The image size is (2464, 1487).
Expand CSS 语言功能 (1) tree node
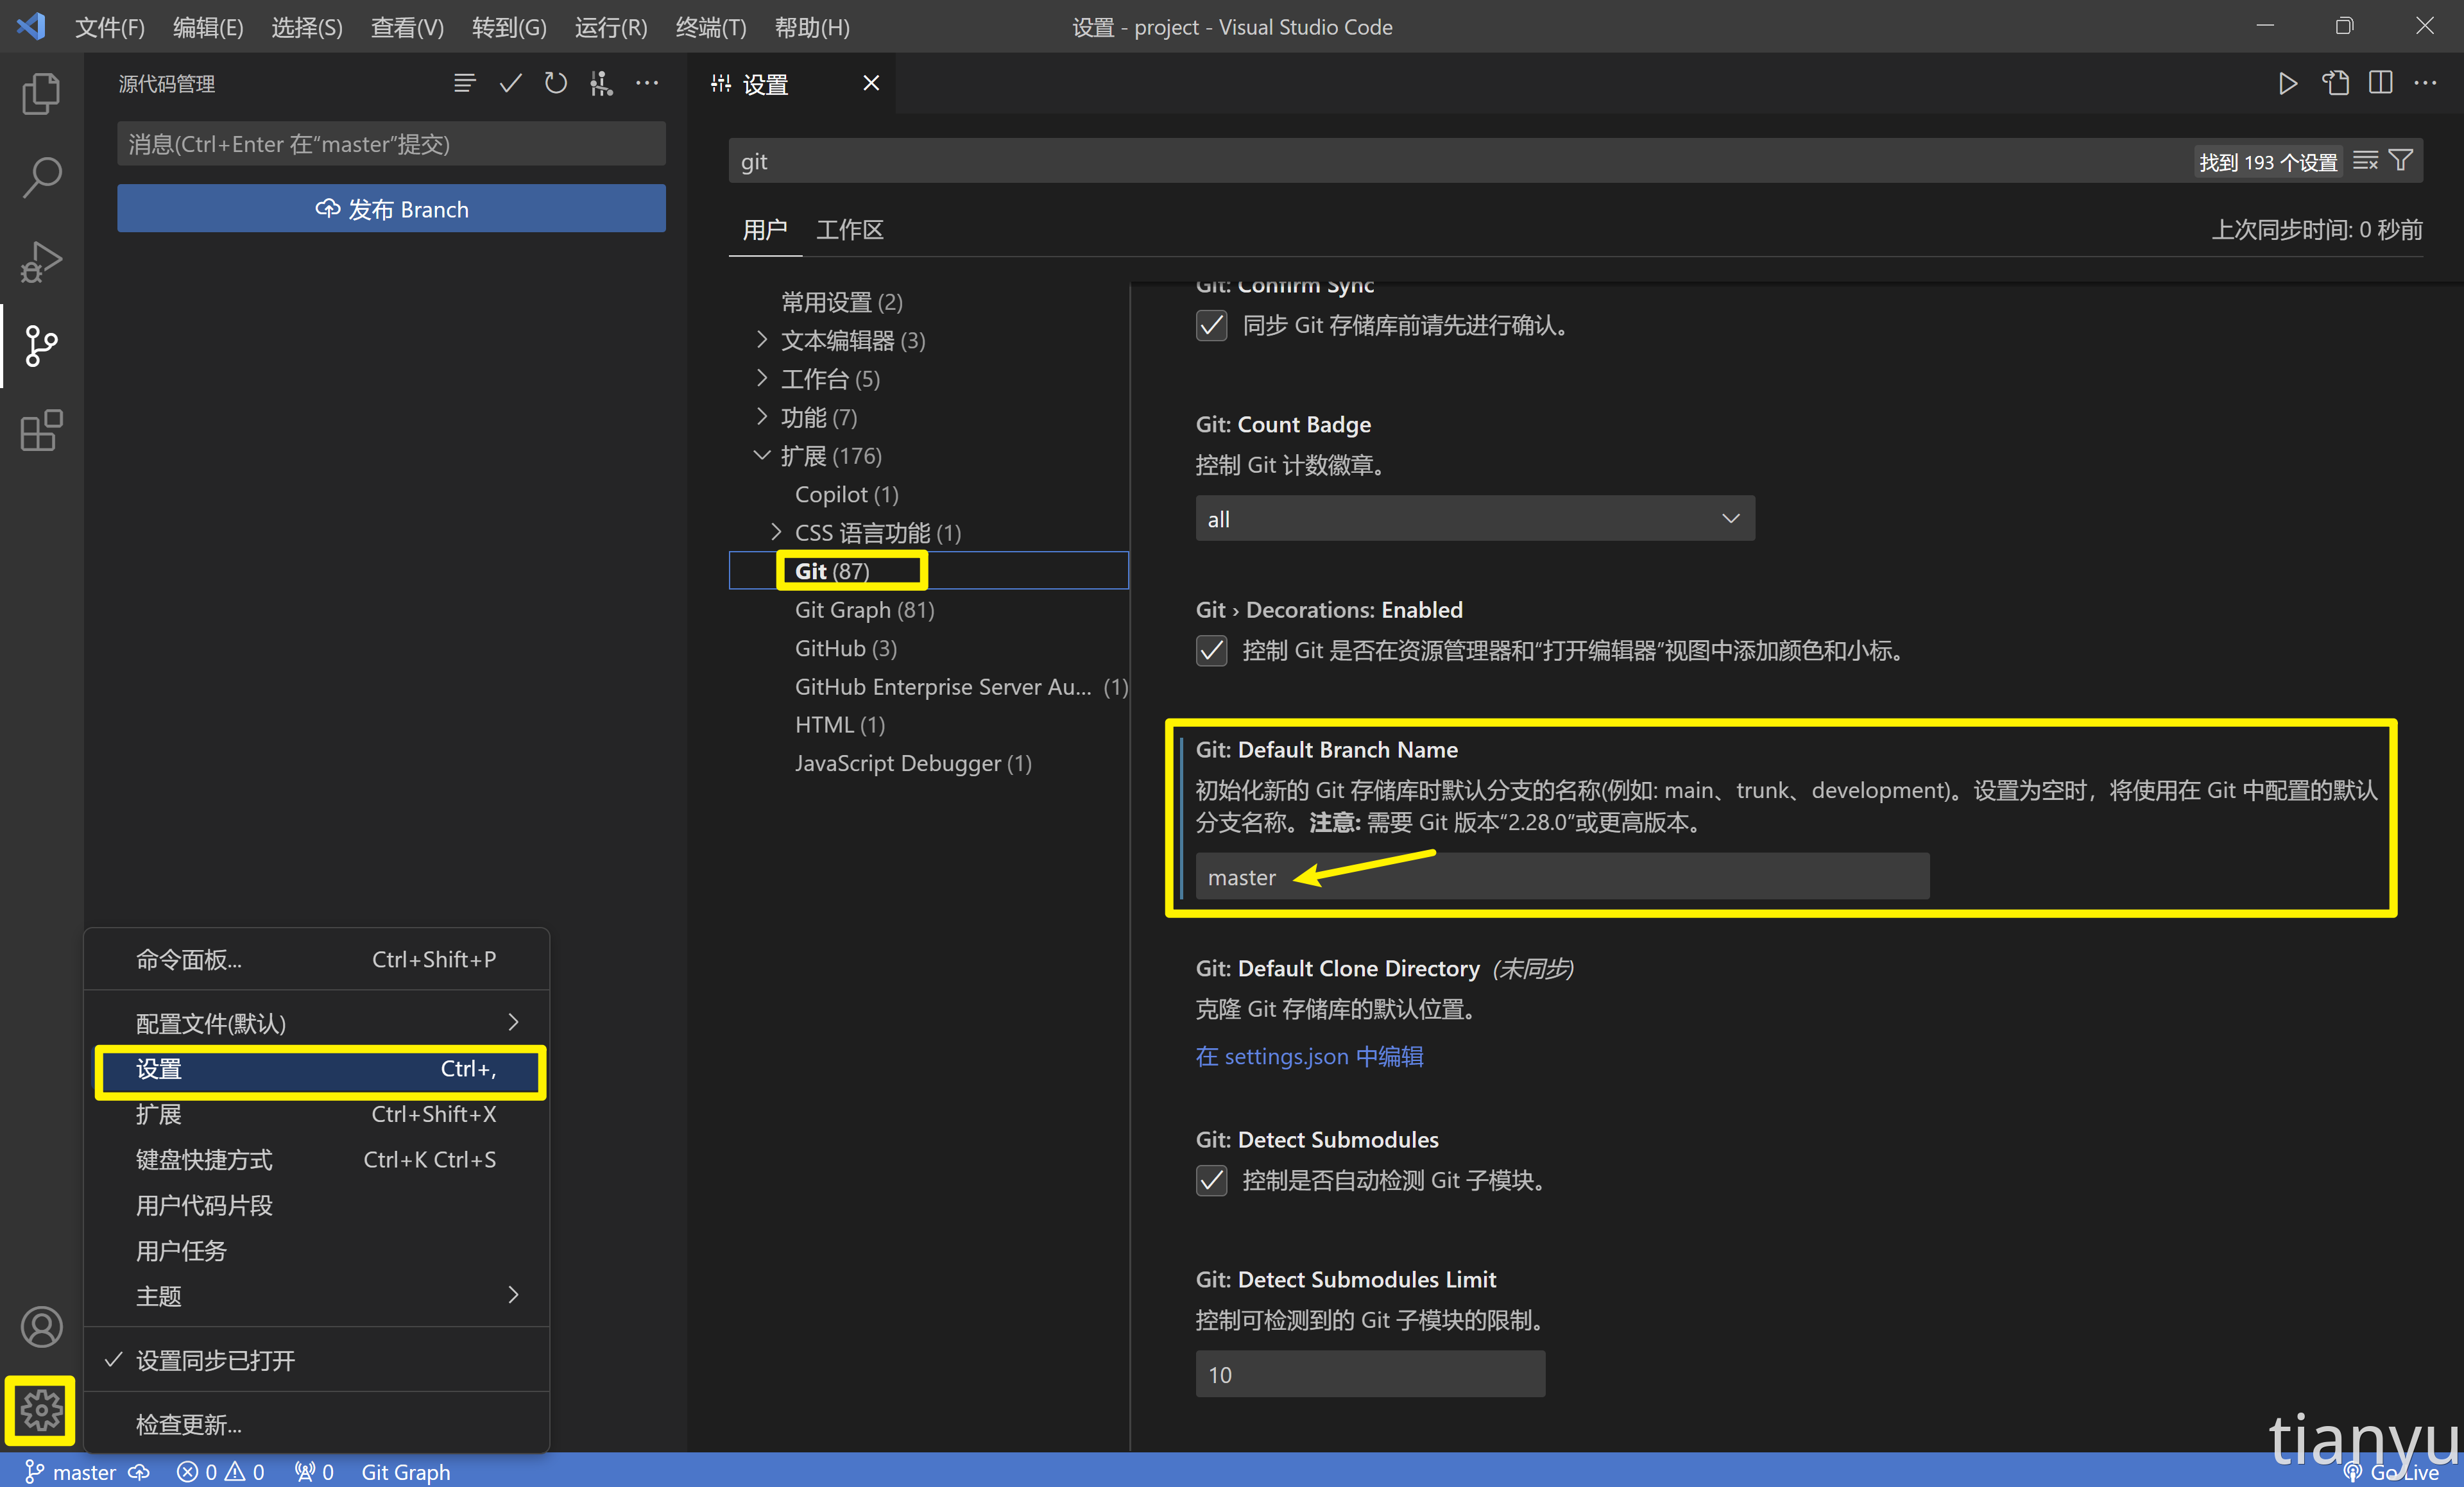[x=776, y=532]
